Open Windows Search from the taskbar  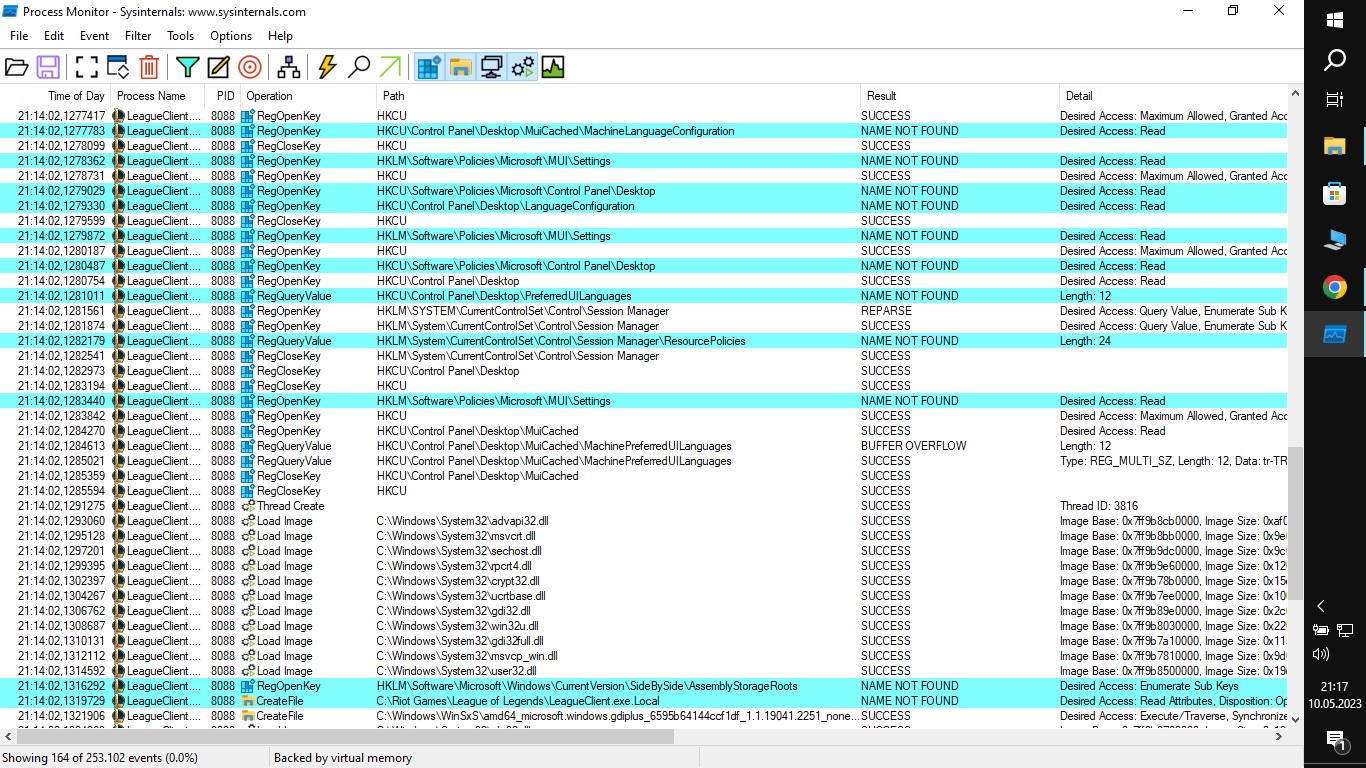pos(1335,61)
